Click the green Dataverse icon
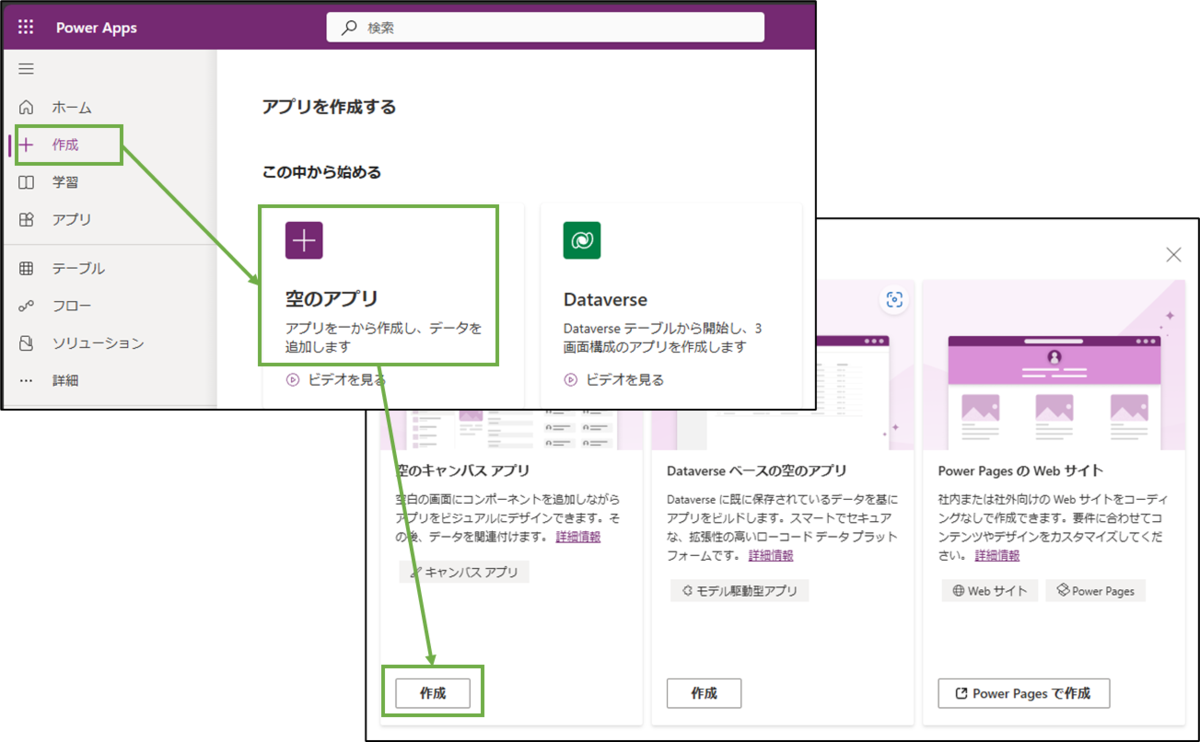Viewport: 1200px width, 742px height. pos(581,240)
